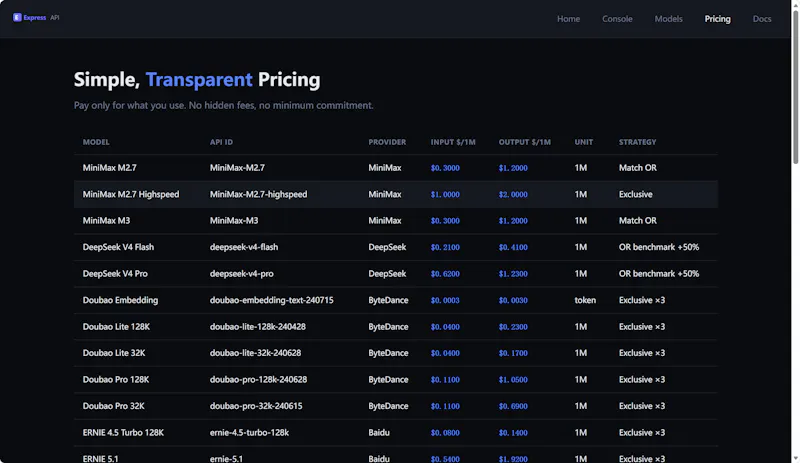Click the $0.1400 output price
The height and width of the screenshot is (463, 800).
point(513,432)
